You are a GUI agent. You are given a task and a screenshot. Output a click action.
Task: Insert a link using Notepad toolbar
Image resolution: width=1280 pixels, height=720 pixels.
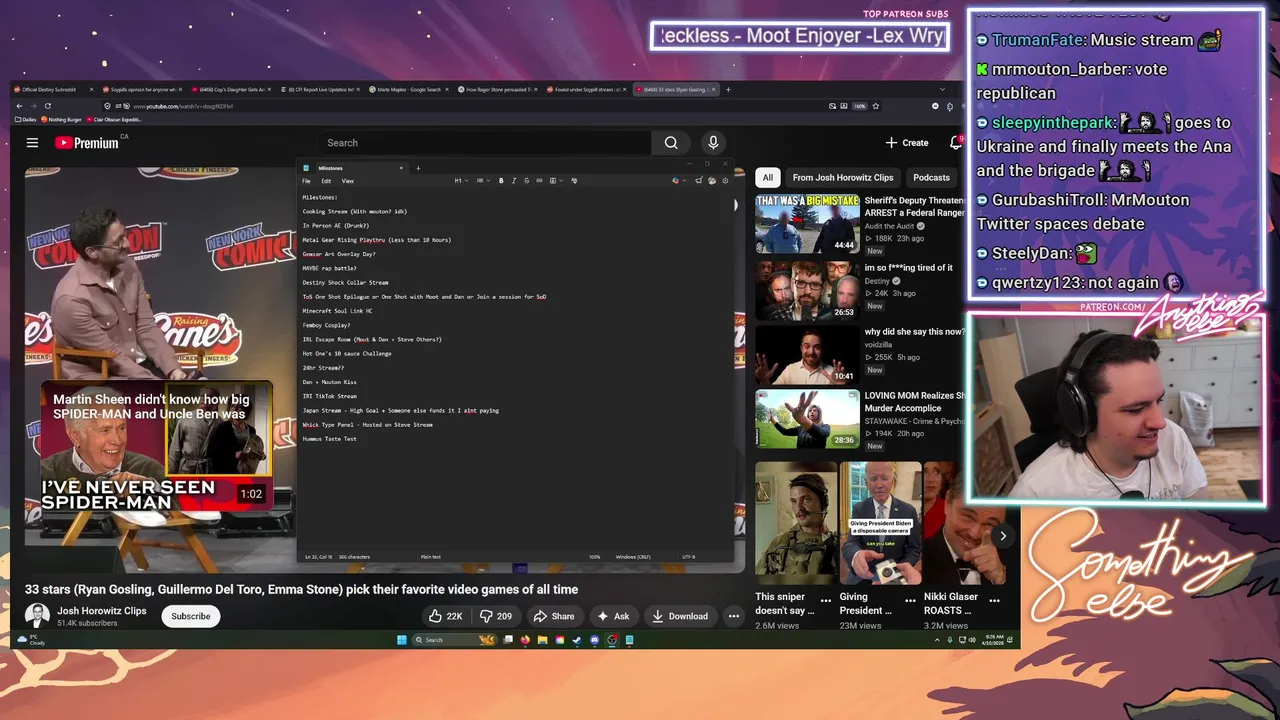tap(539, 181)
